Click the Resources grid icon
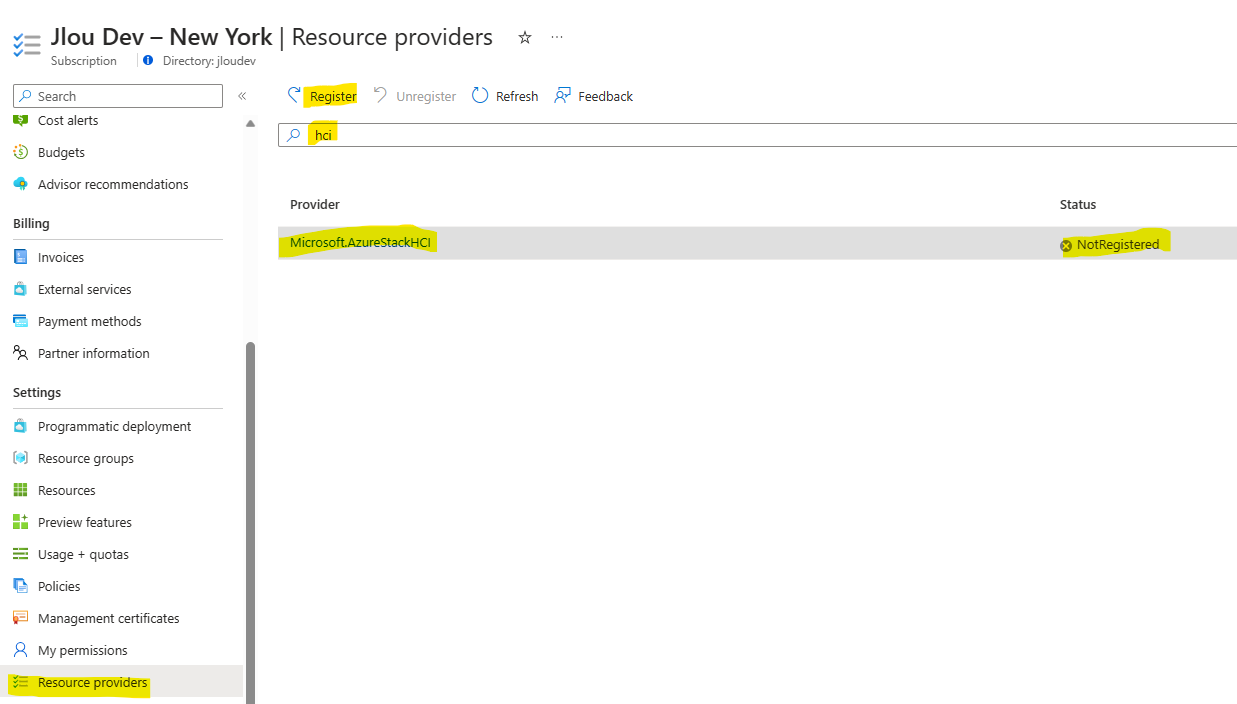 pyautogui.click(x=20, y=490)
